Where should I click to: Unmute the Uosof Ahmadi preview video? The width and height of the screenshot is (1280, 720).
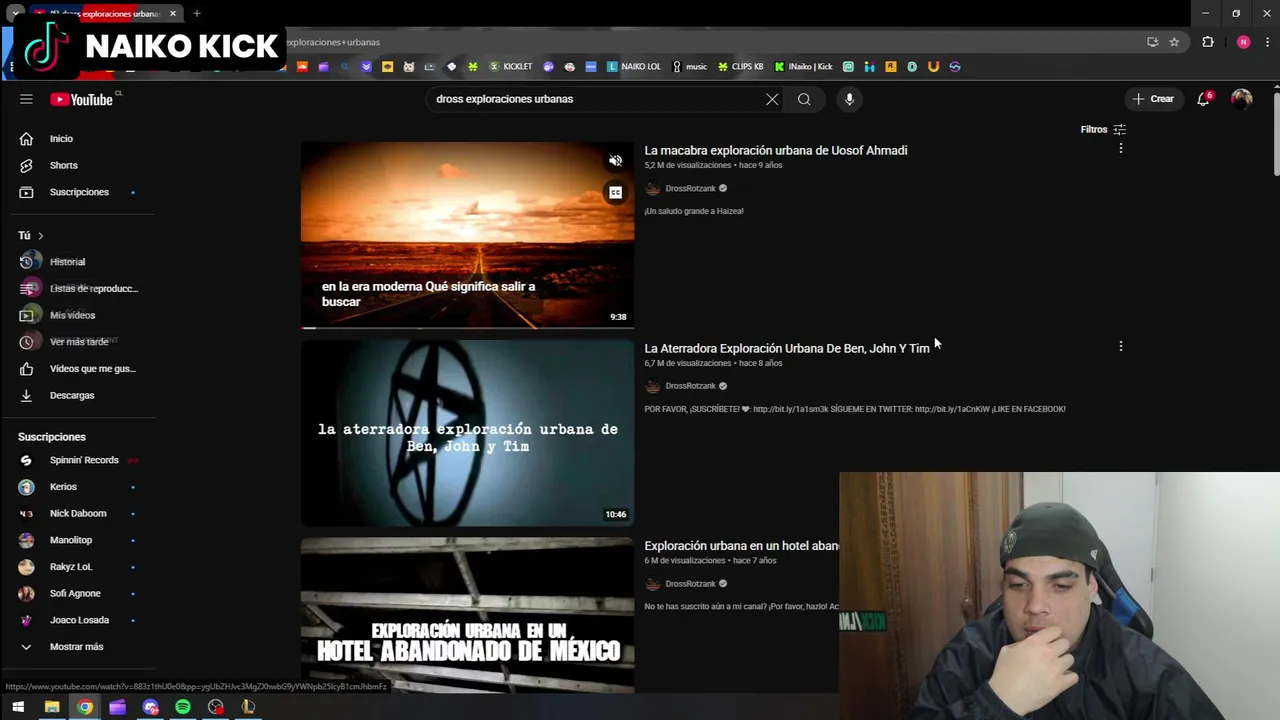pos(616,161)
